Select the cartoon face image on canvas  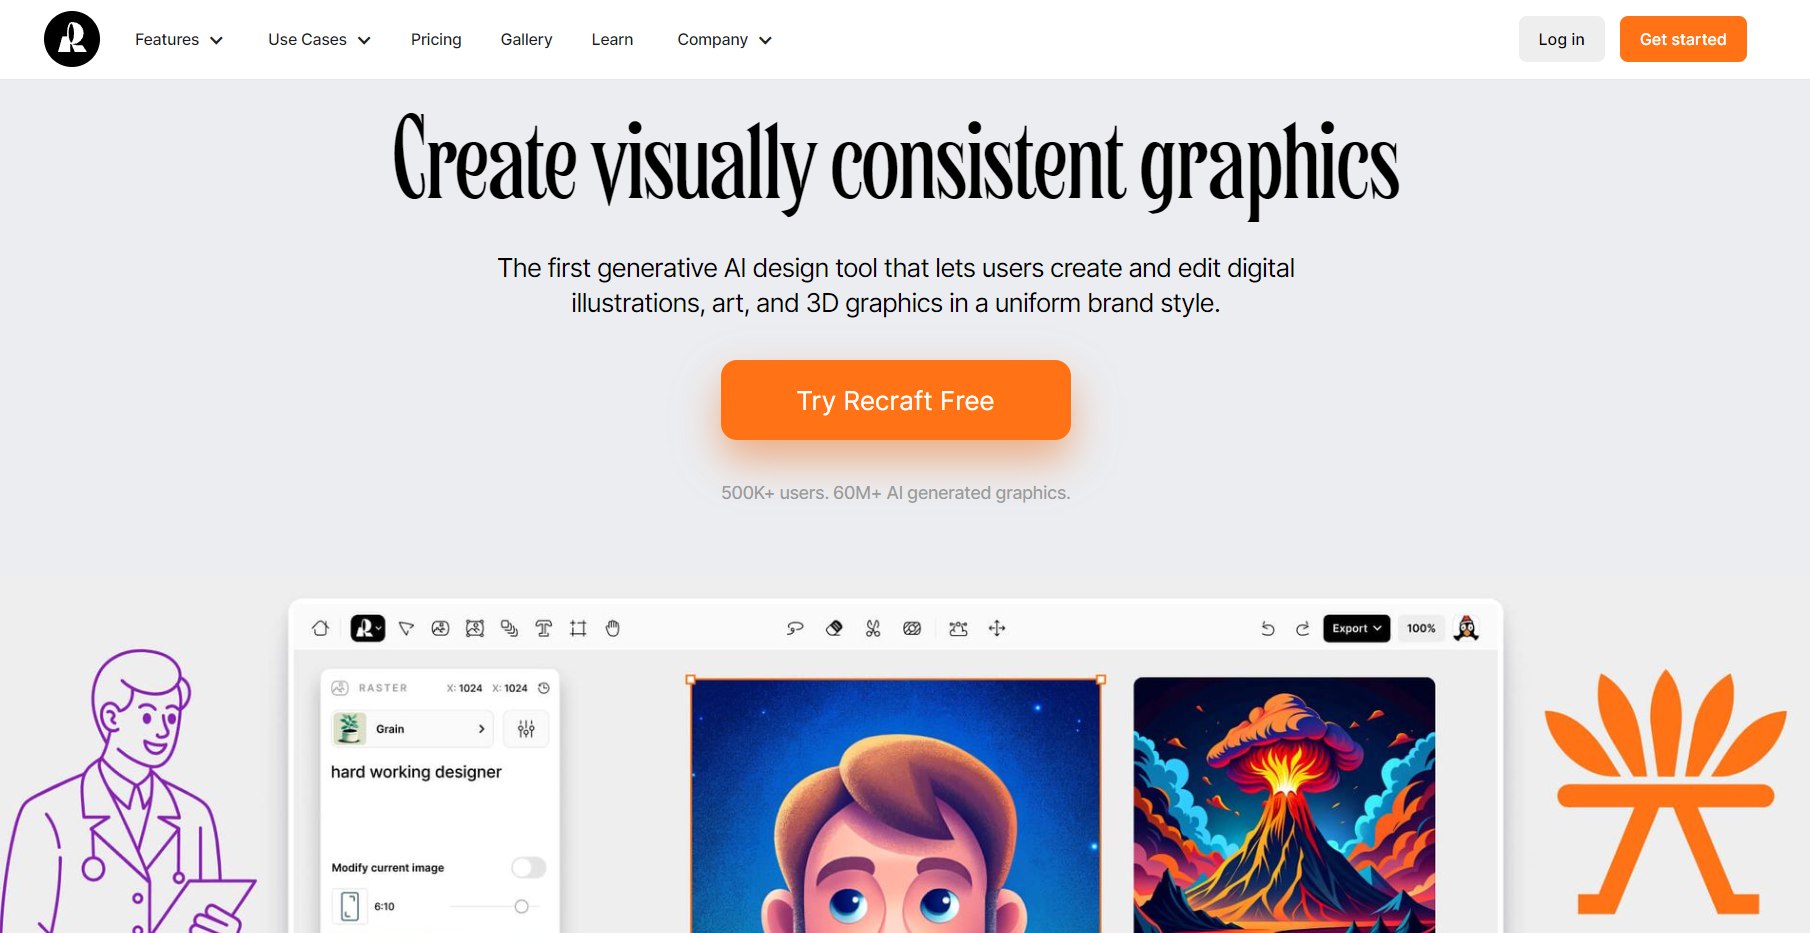click(x=895, y=805)
